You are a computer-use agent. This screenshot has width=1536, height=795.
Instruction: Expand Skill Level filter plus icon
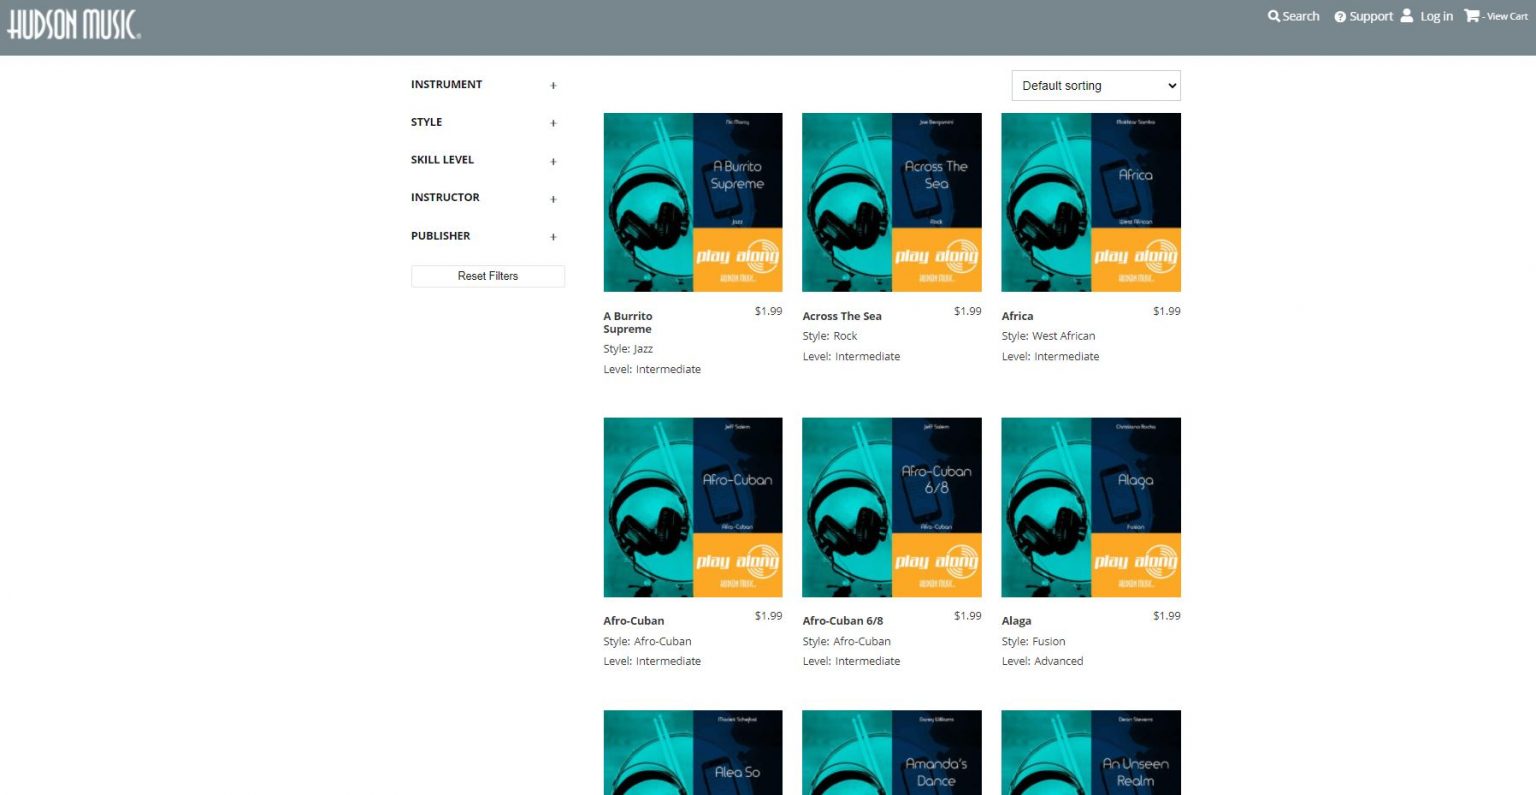point(553,161)
